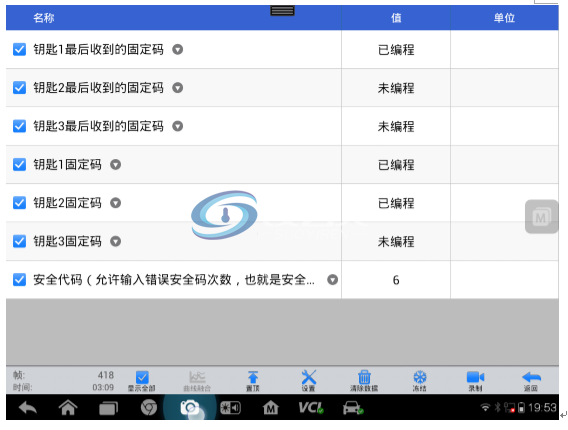Screen dimensions: 568x430
Task: Tap the Android home button
Action: pyautogui.click(x=68, y=408)
